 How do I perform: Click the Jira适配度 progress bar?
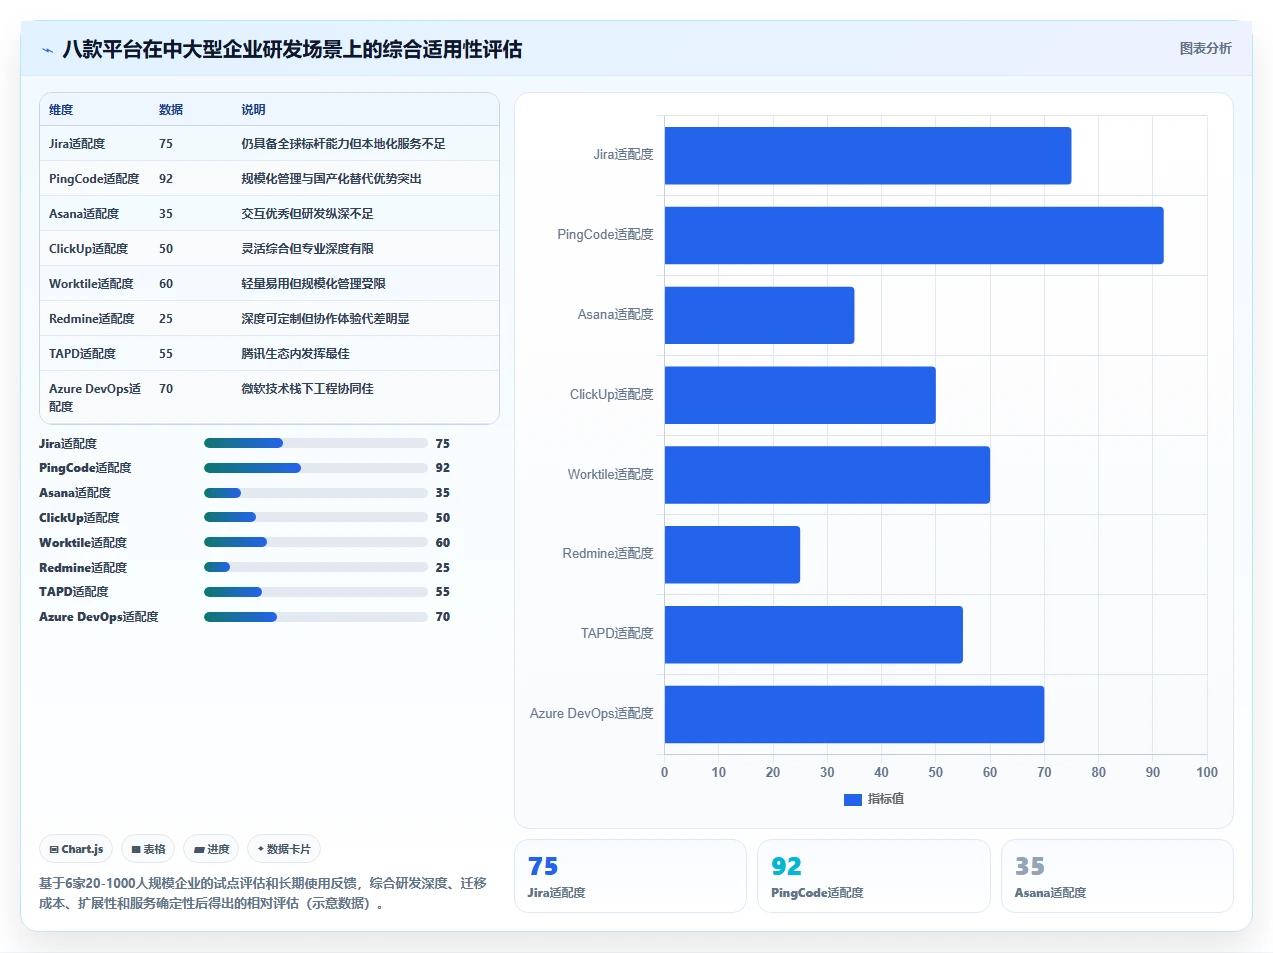click(316, 443)
